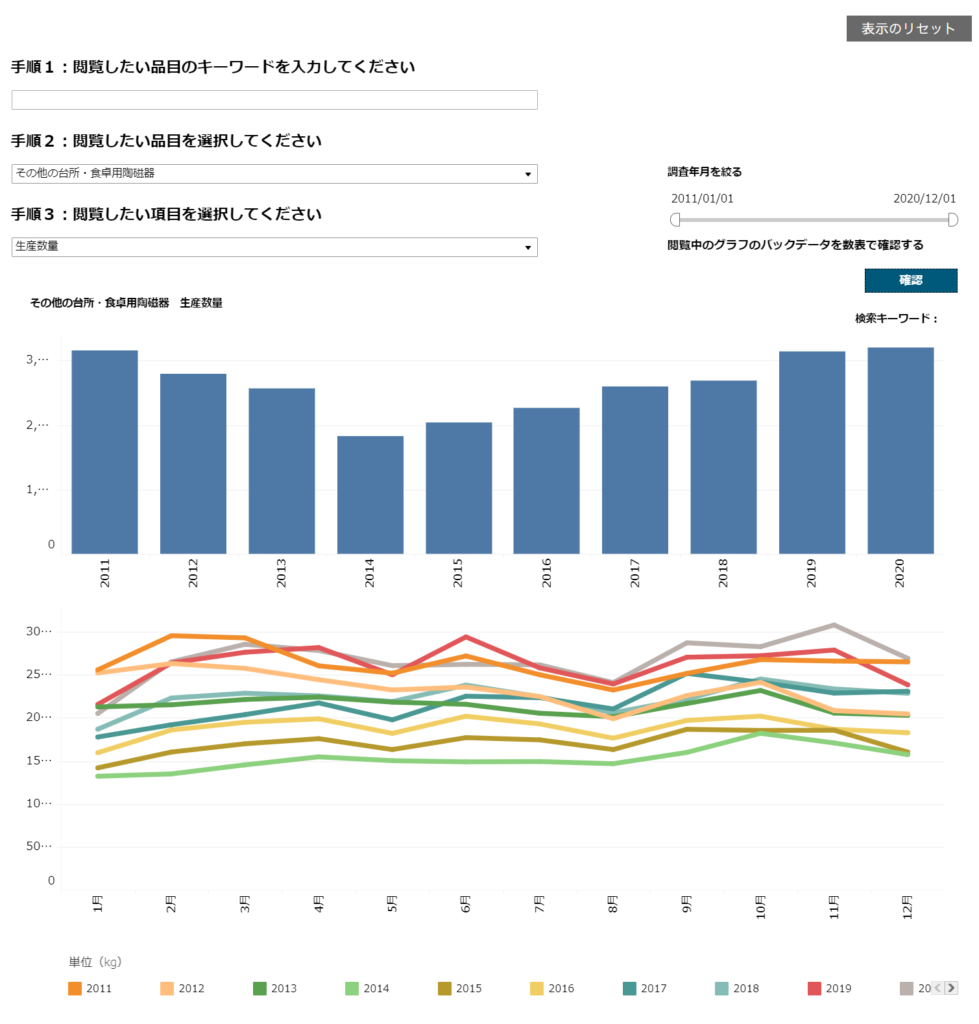Open the その他の台所・食卓用陶磁器 item dropdown
Viewport: 979px width, 1024px height.
(274, 174)
